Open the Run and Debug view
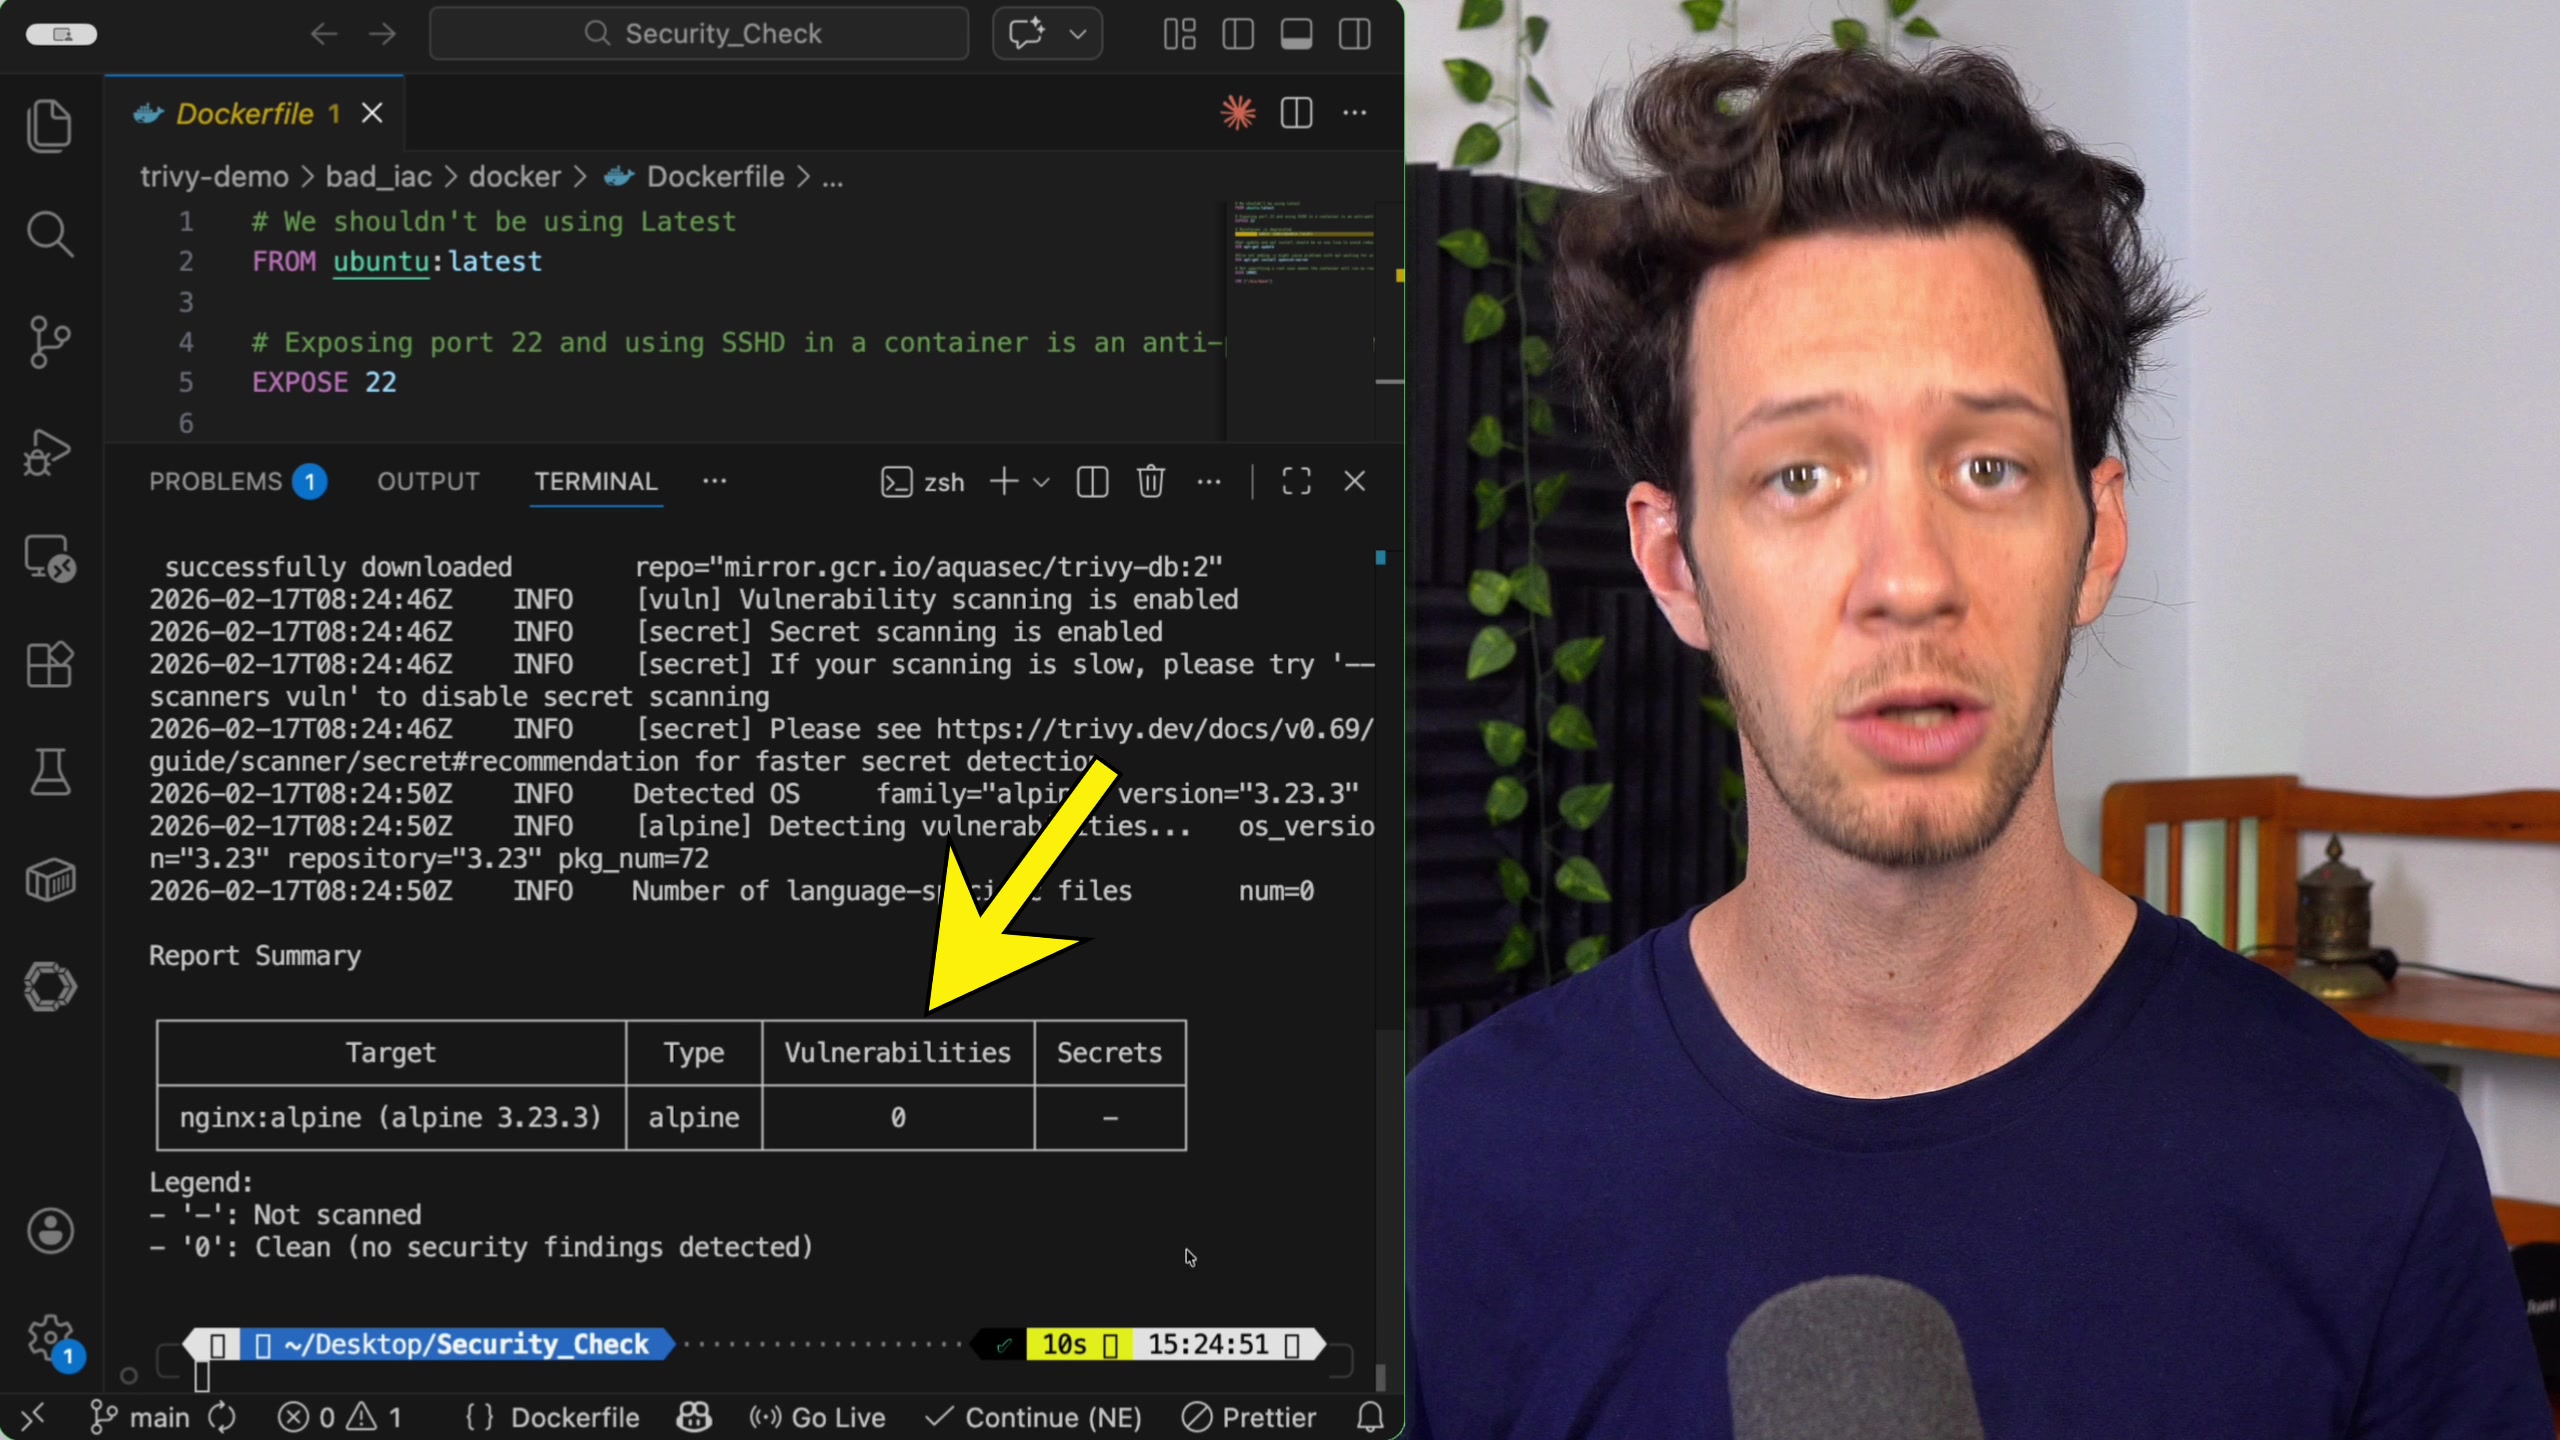The height and width of the screenshot is (1440, 2560). [x=49, y=452]
